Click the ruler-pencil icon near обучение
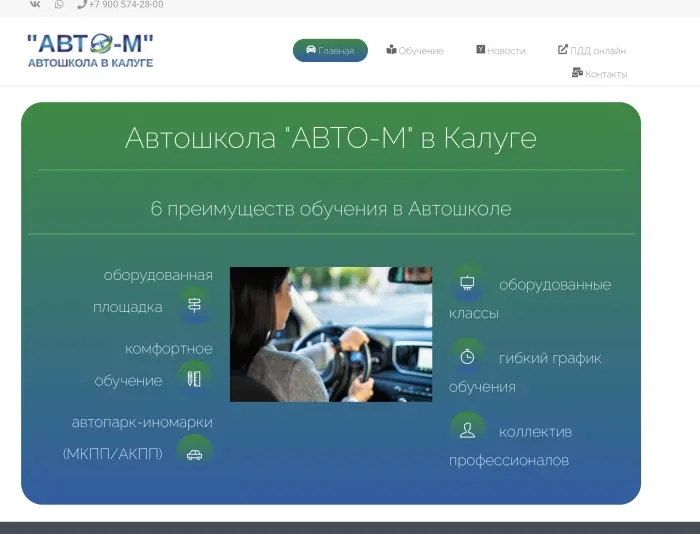 [x=194, y=379]
